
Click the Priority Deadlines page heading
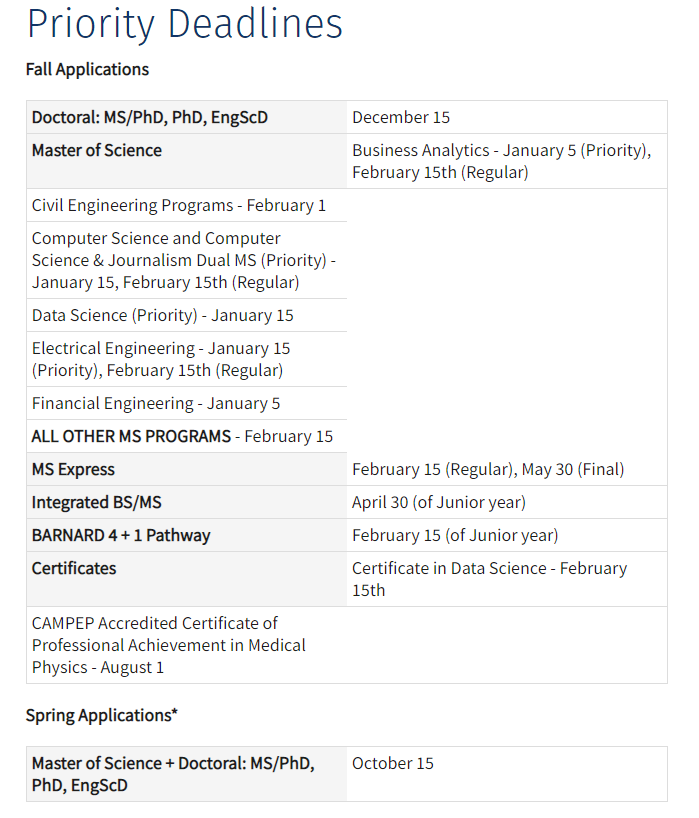184,25
